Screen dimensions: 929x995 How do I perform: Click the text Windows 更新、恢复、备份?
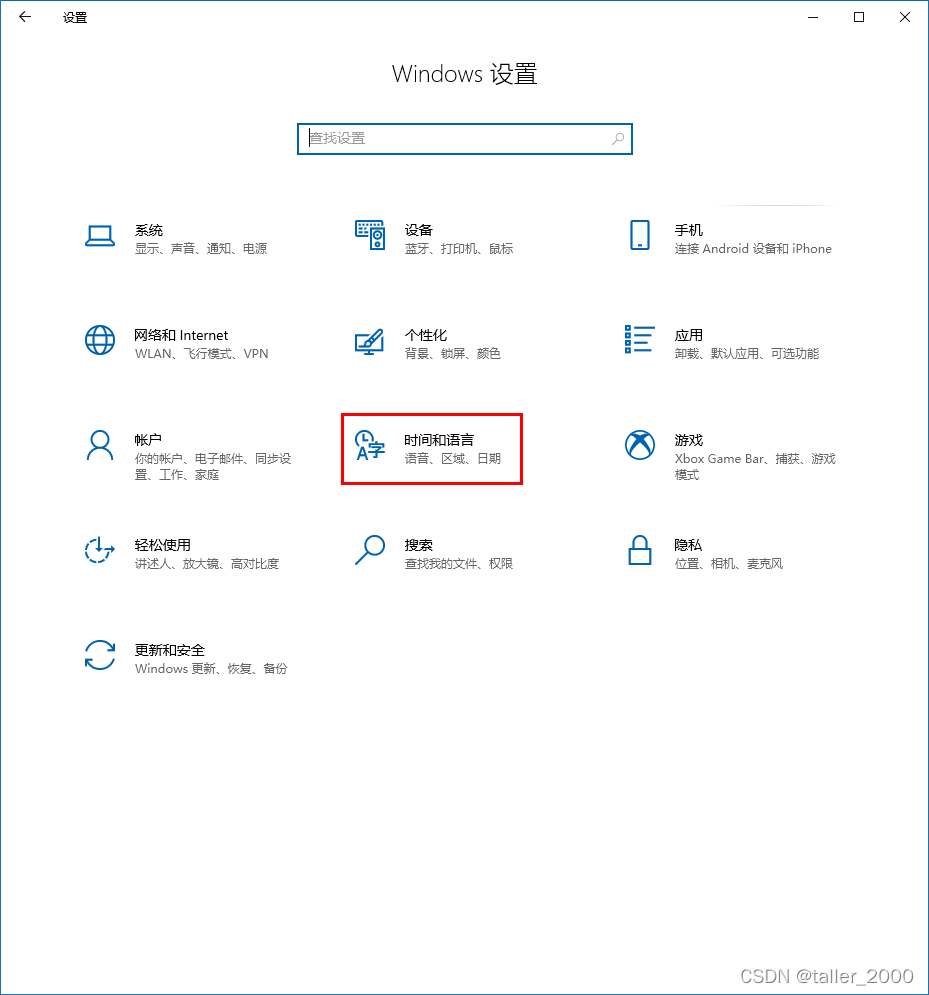[211, 668]
